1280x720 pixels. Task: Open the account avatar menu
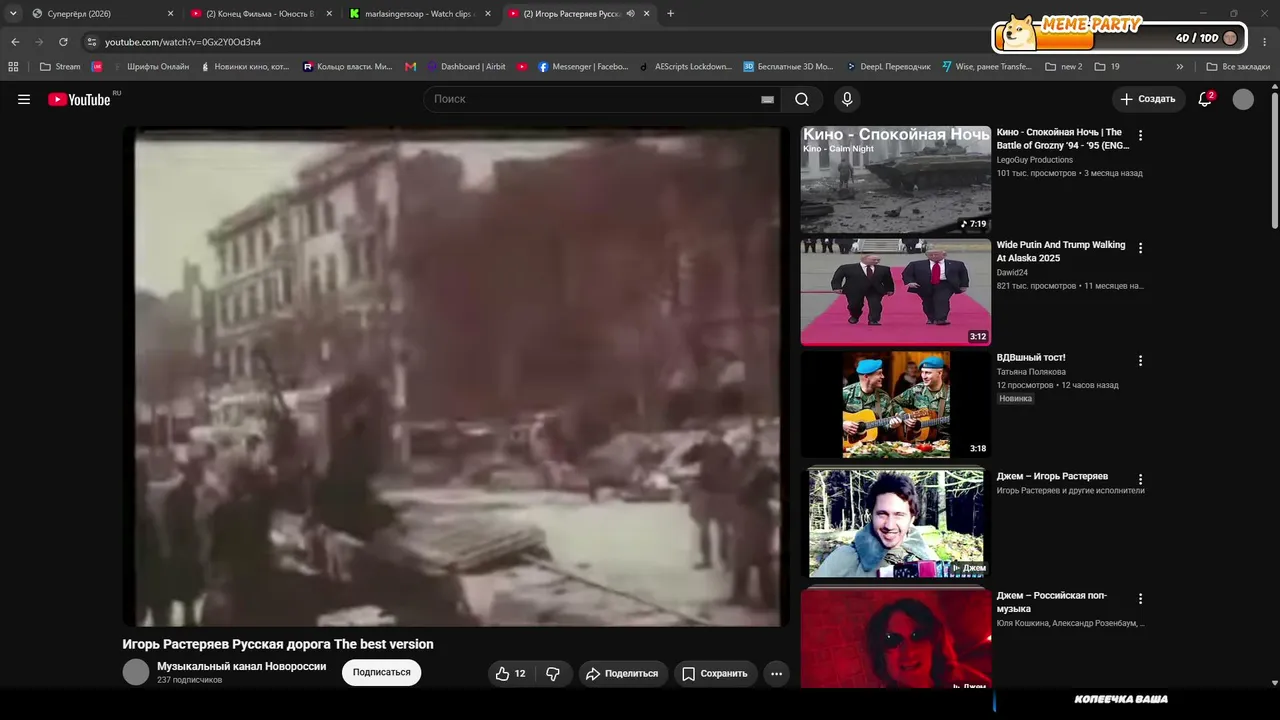[x=1243, y=99]
